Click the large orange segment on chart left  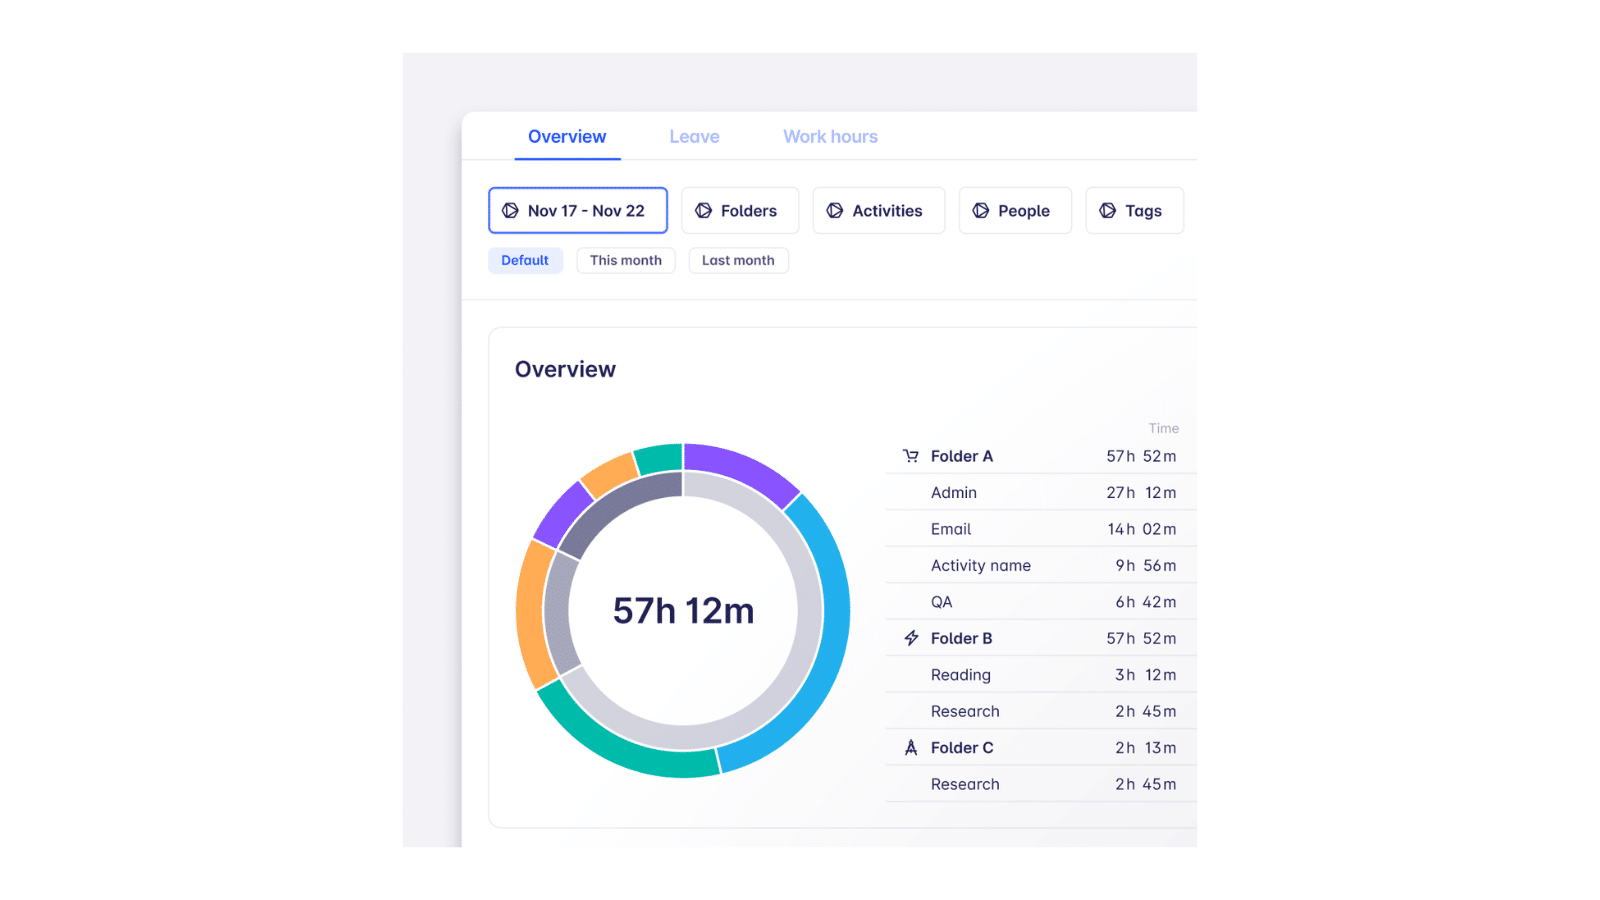tap(530, 615)
